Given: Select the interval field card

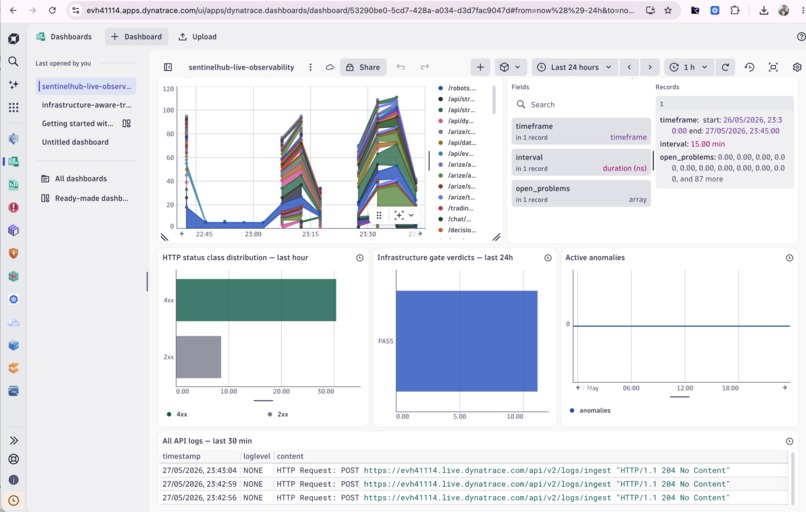Looking at the screenshot, I should click(x=581, y=162).
